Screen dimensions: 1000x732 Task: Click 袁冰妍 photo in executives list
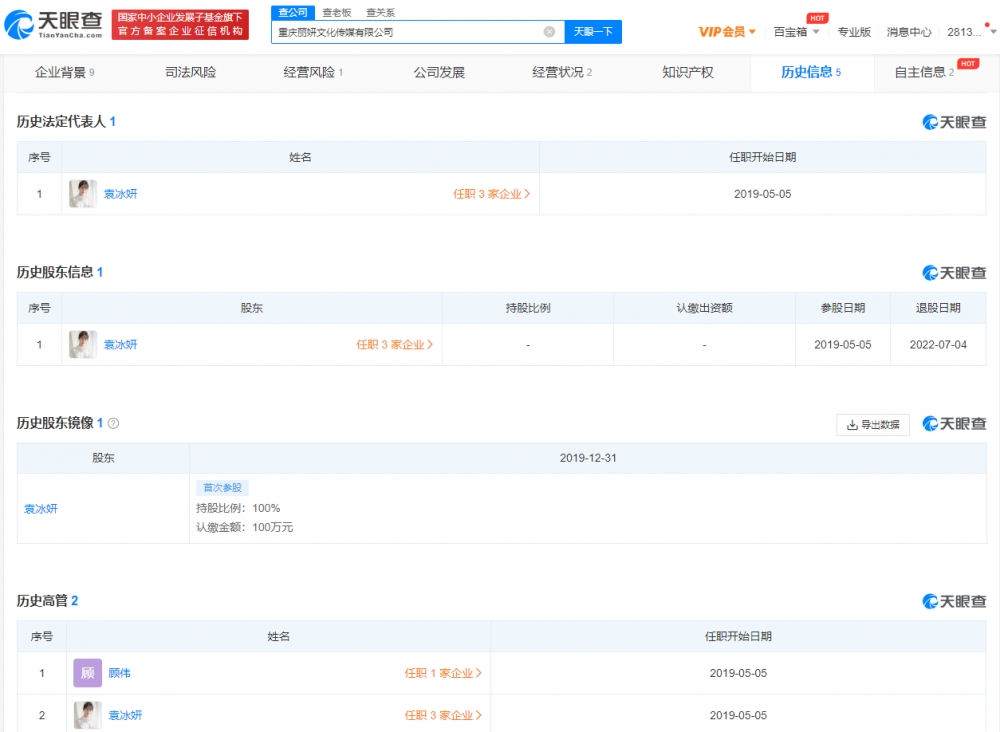pos(88,715)
